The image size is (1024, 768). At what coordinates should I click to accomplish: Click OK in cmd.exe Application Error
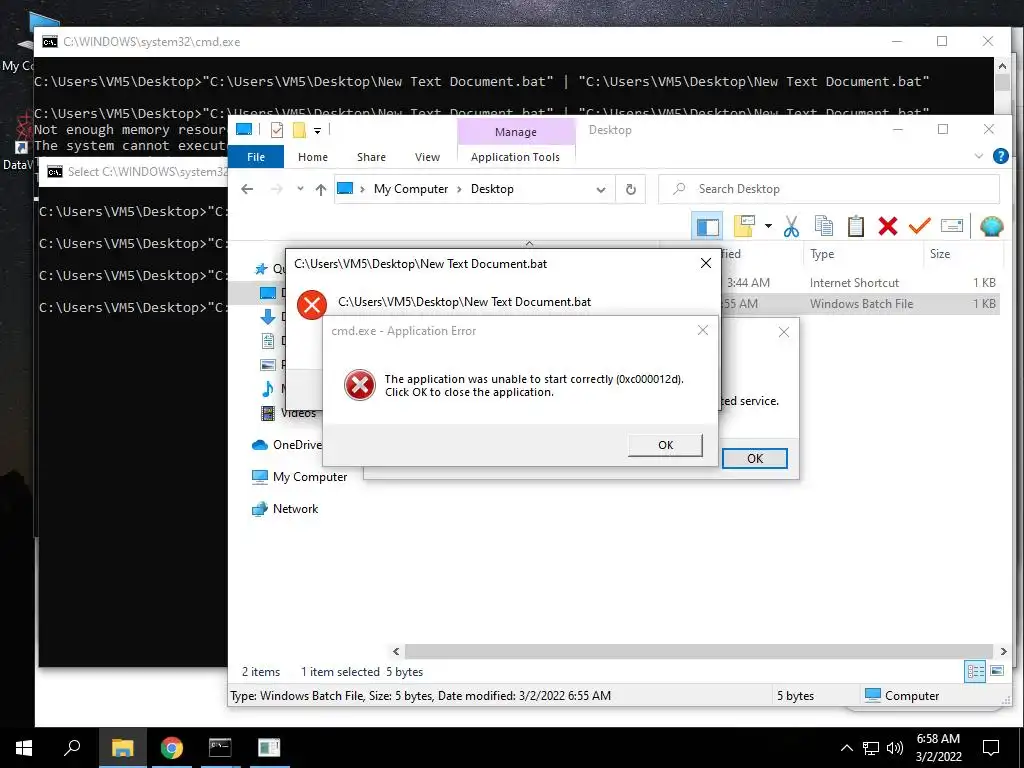click(665, 445)
